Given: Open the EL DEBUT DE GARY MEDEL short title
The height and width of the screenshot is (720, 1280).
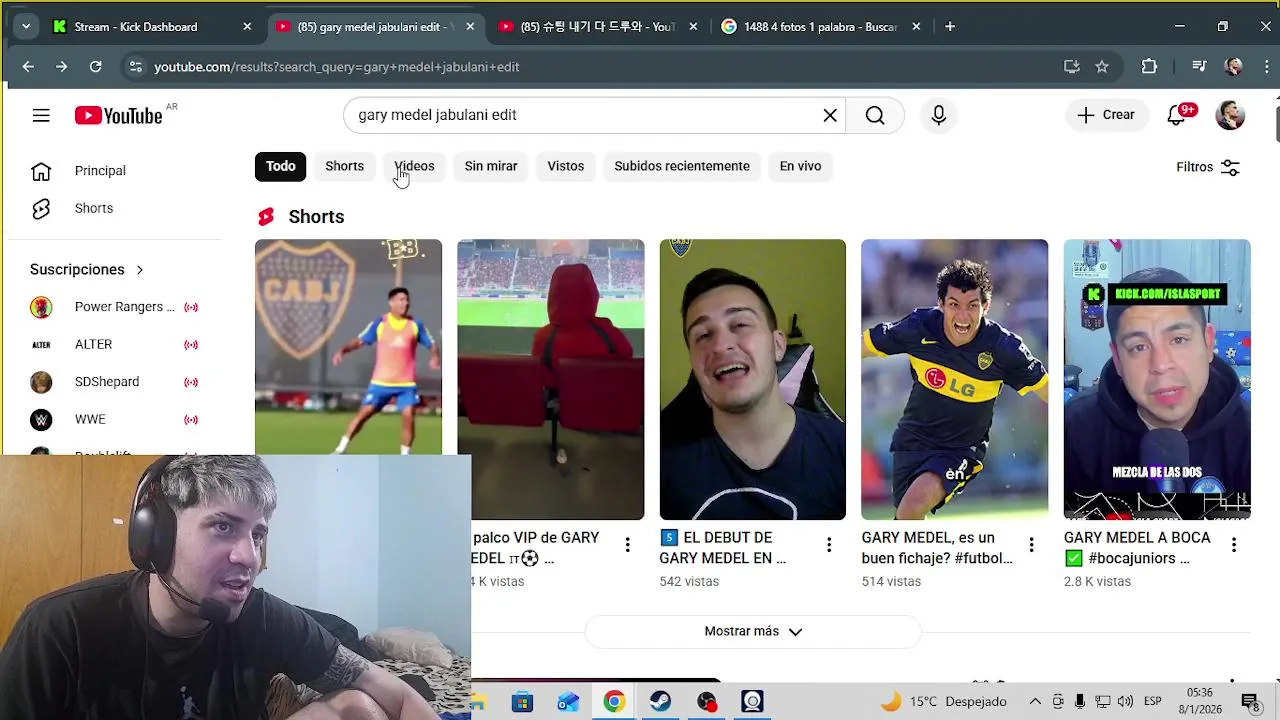Looking at the screenshot, I should (723, 548).
